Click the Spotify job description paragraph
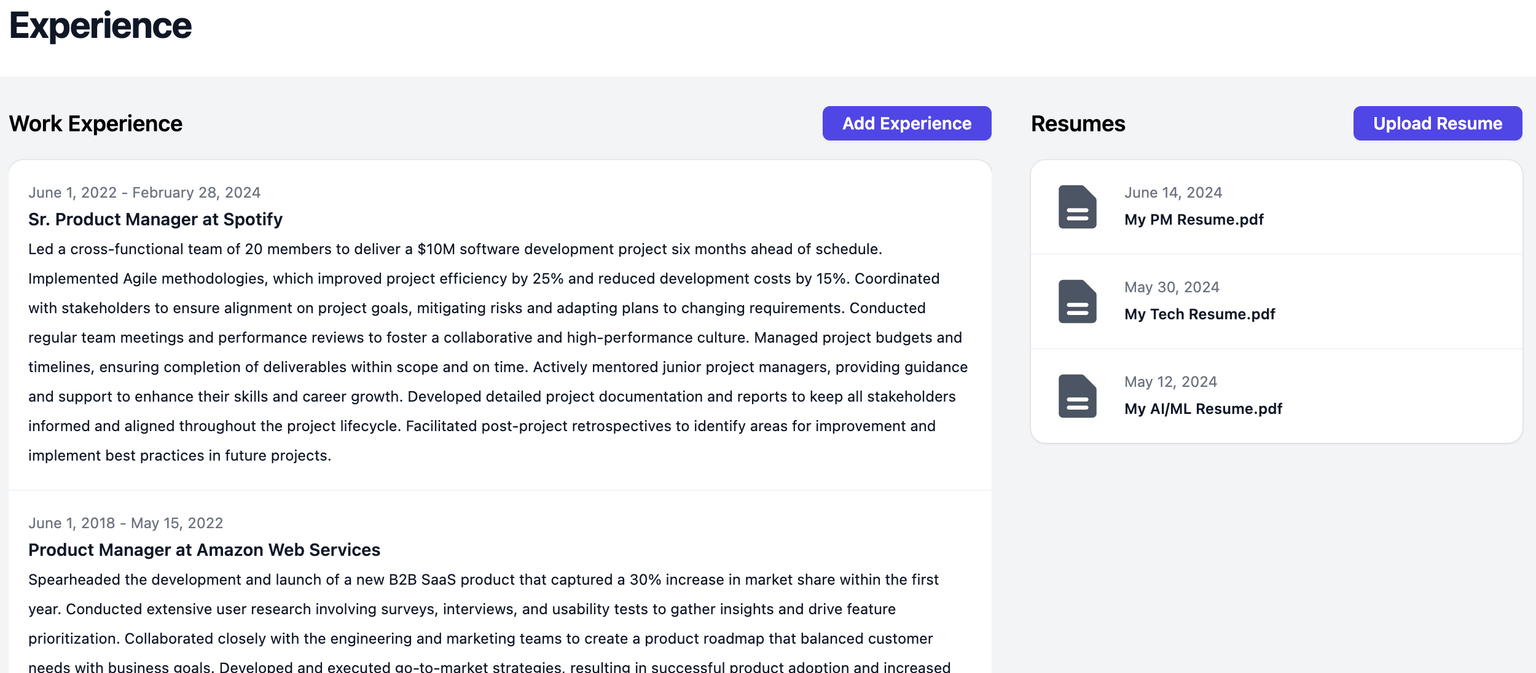 [498, 352]
